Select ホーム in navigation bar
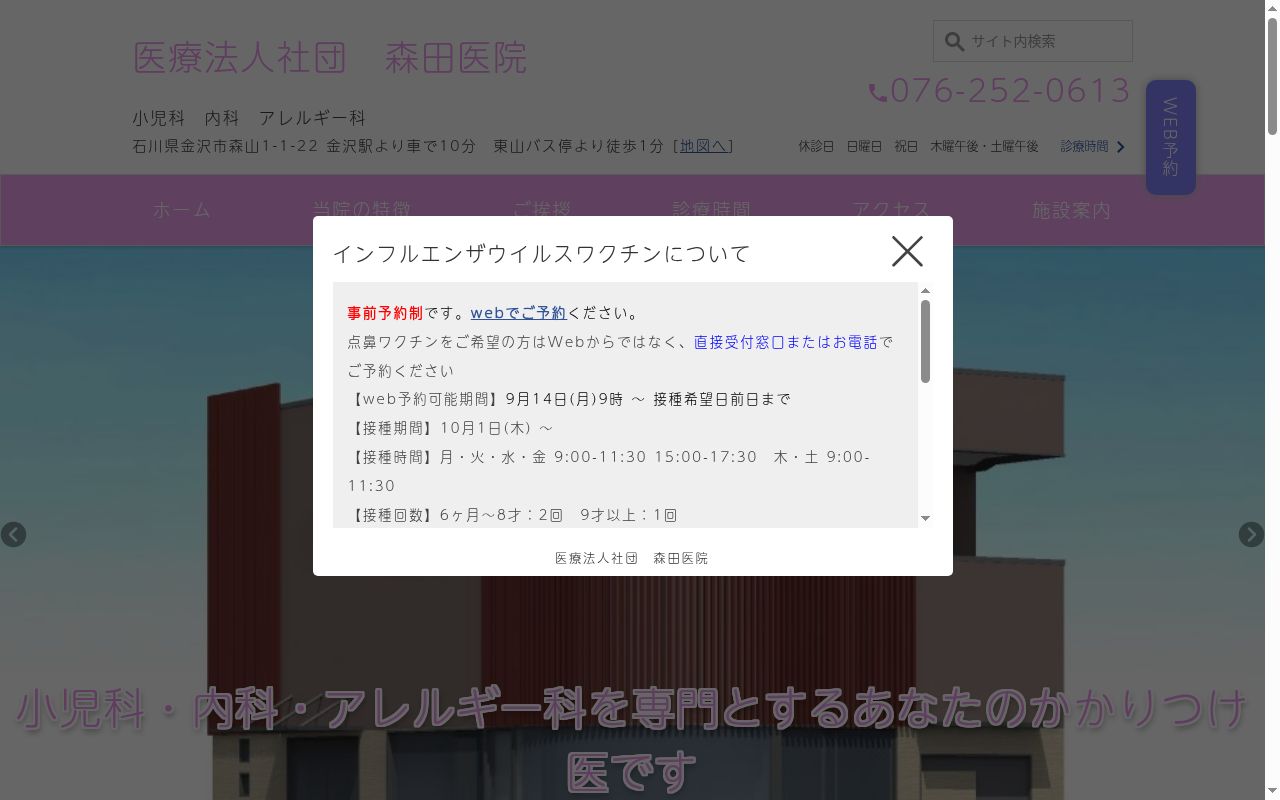The width and height of the screenshot is (1280, 800). (x=181, y=210)
